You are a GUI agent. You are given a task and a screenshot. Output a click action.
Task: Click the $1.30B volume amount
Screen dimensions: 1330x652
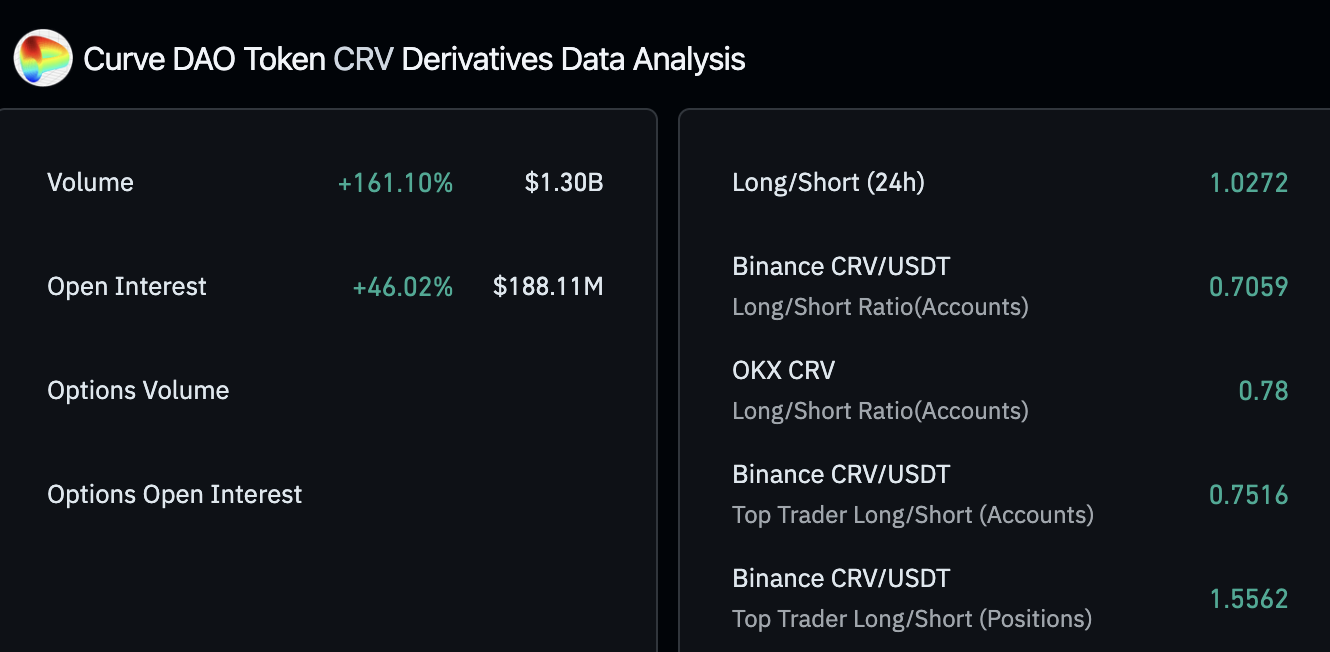564,183
